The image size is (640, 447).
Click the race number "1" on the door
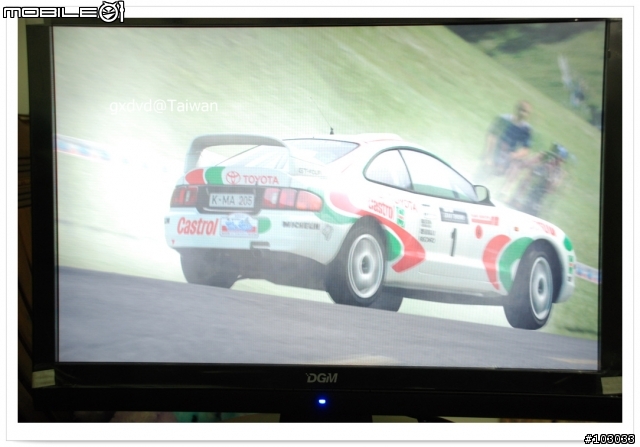point(453,242)
